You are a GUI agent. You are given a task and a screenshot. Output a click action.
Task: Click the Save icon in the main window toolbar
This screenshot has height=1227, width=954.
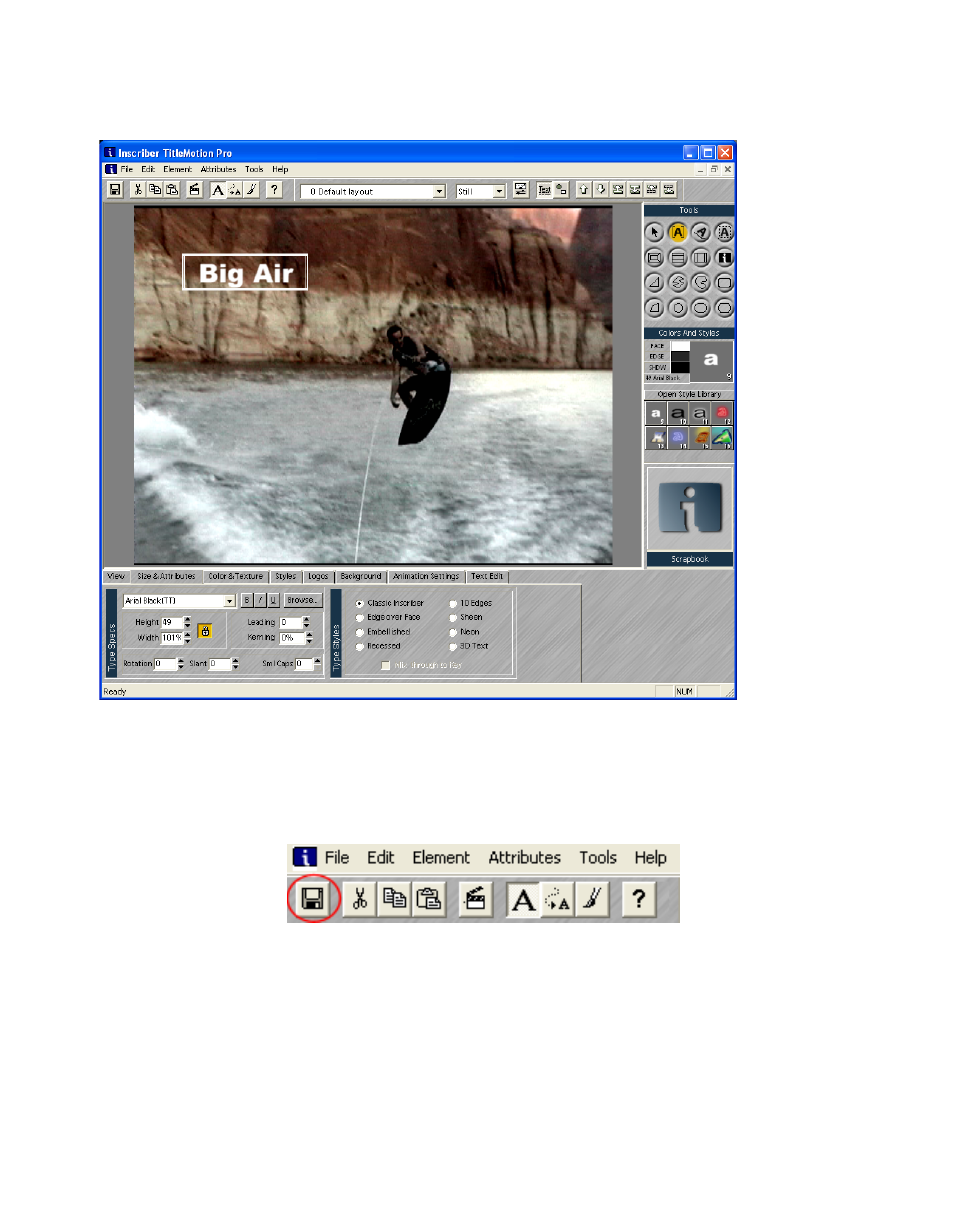tap(114, 189)
